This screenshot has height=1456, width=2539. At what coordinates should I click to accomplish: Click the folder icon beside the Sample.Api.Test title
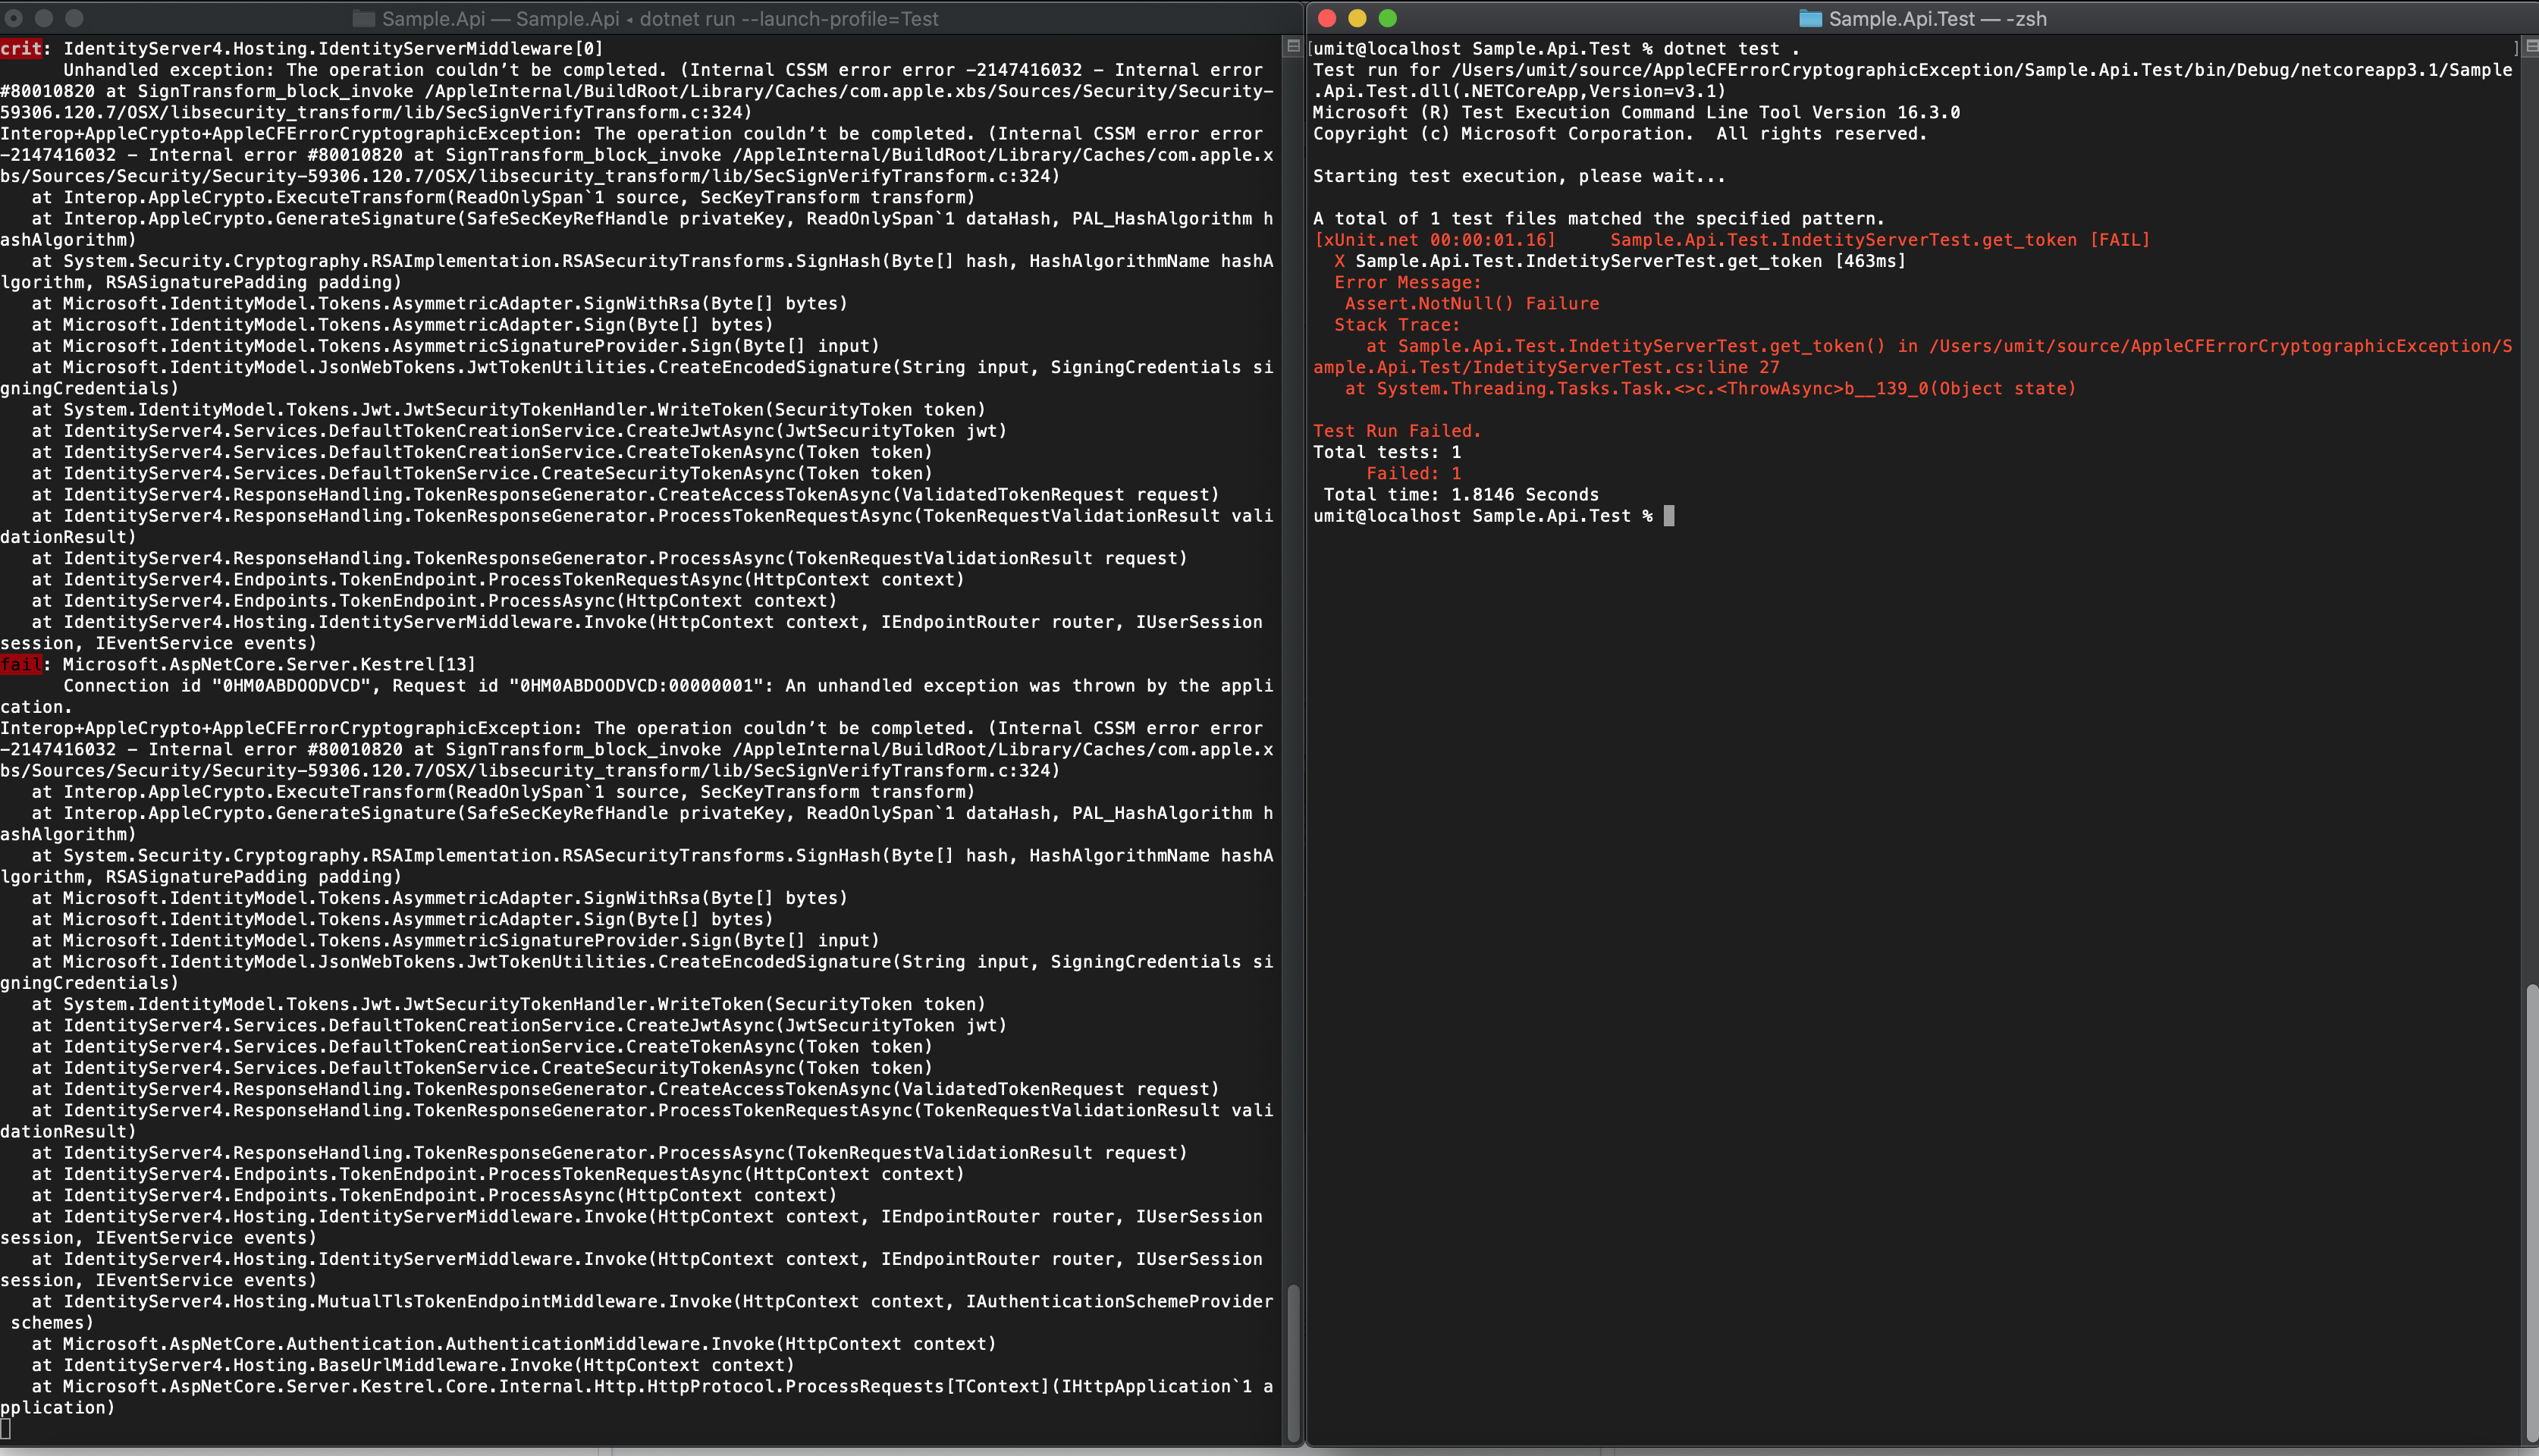[x=1810, y=19]
